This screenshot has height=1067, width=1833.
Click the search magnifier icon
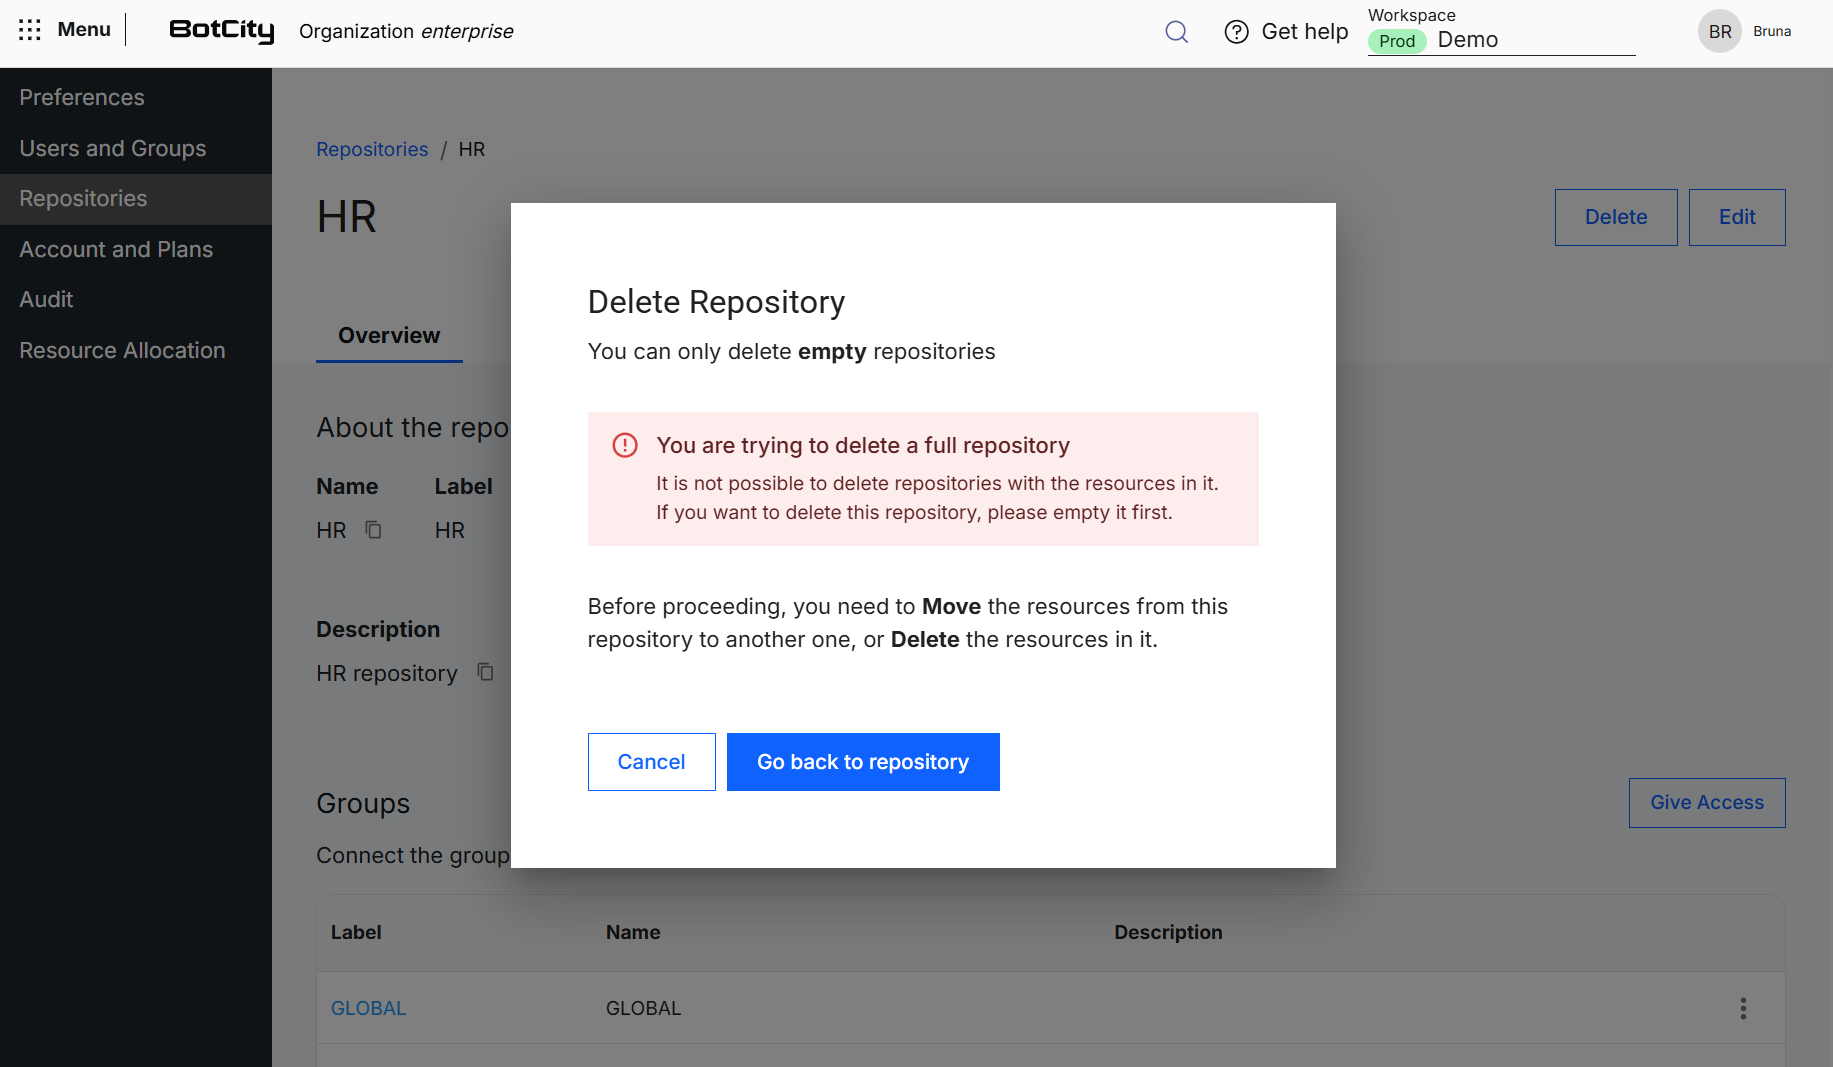[1177, 32]
